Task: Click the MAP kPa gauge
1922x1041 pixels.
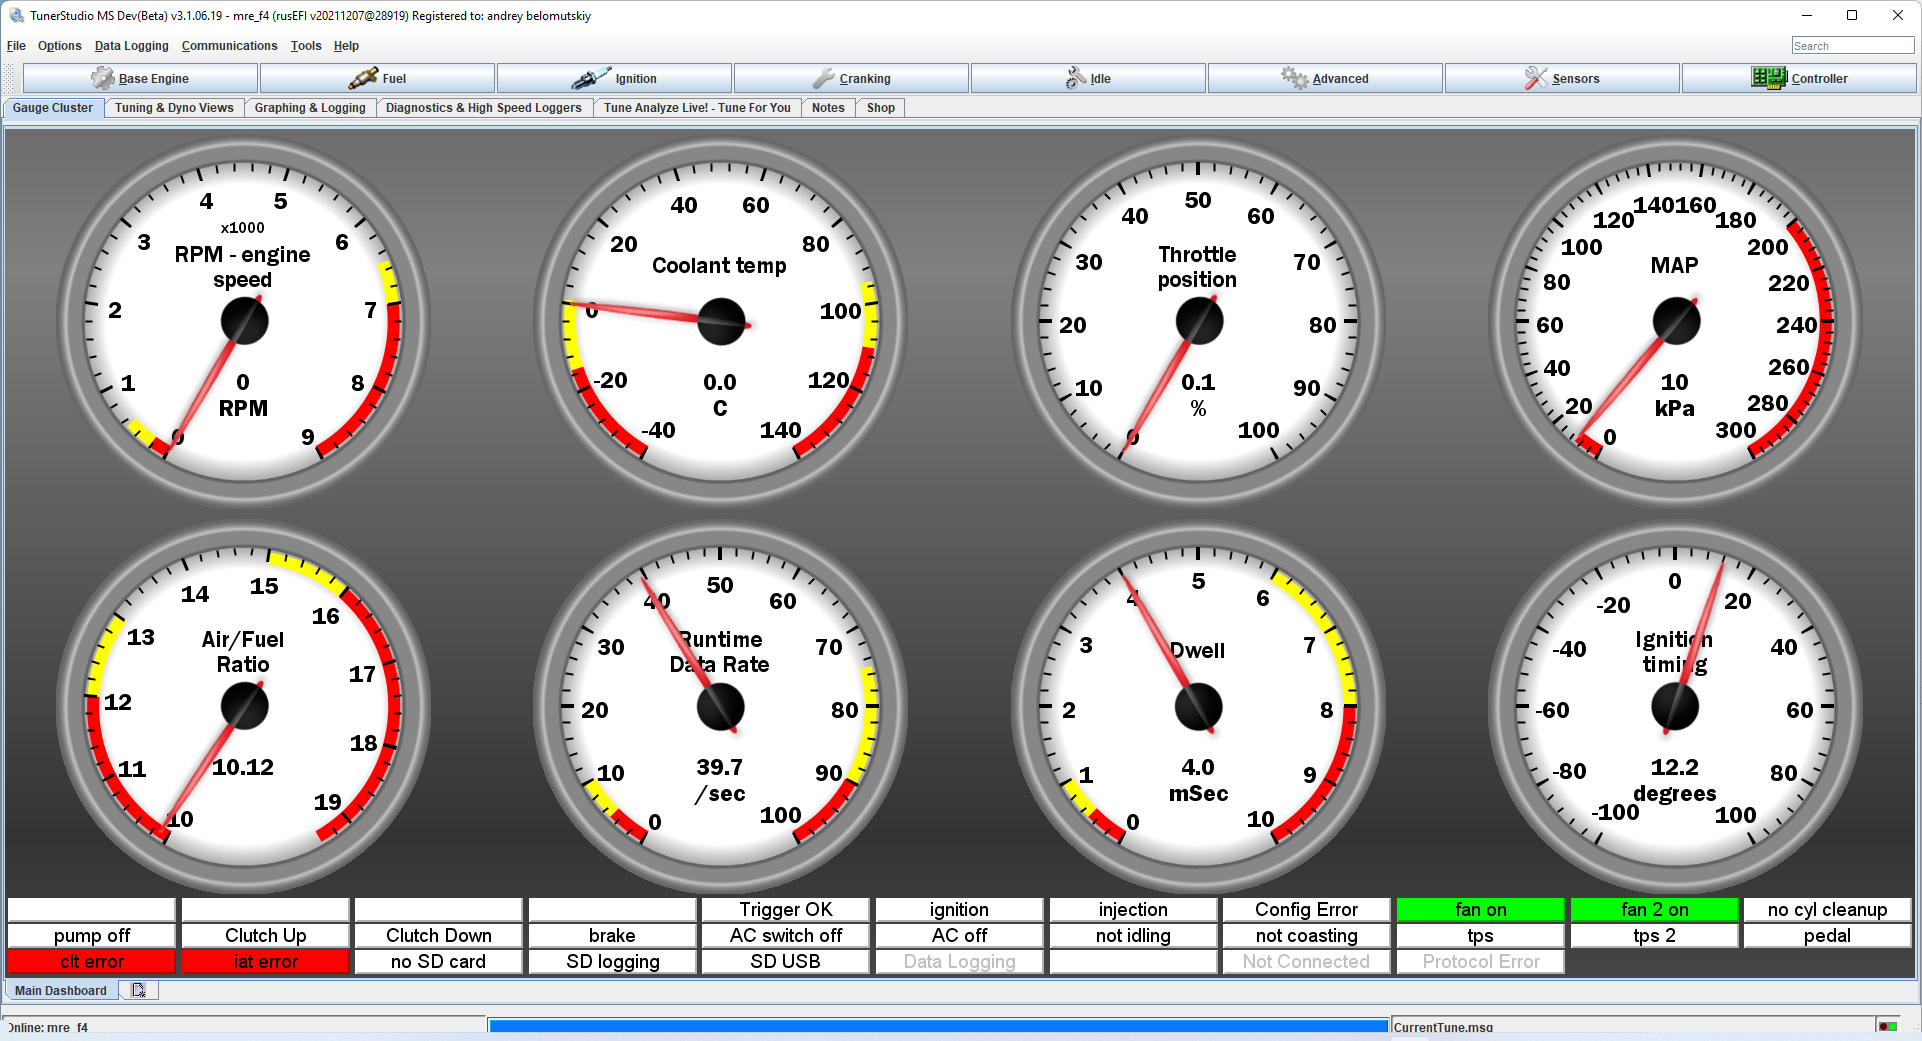Action: (x=1675, y=321)
